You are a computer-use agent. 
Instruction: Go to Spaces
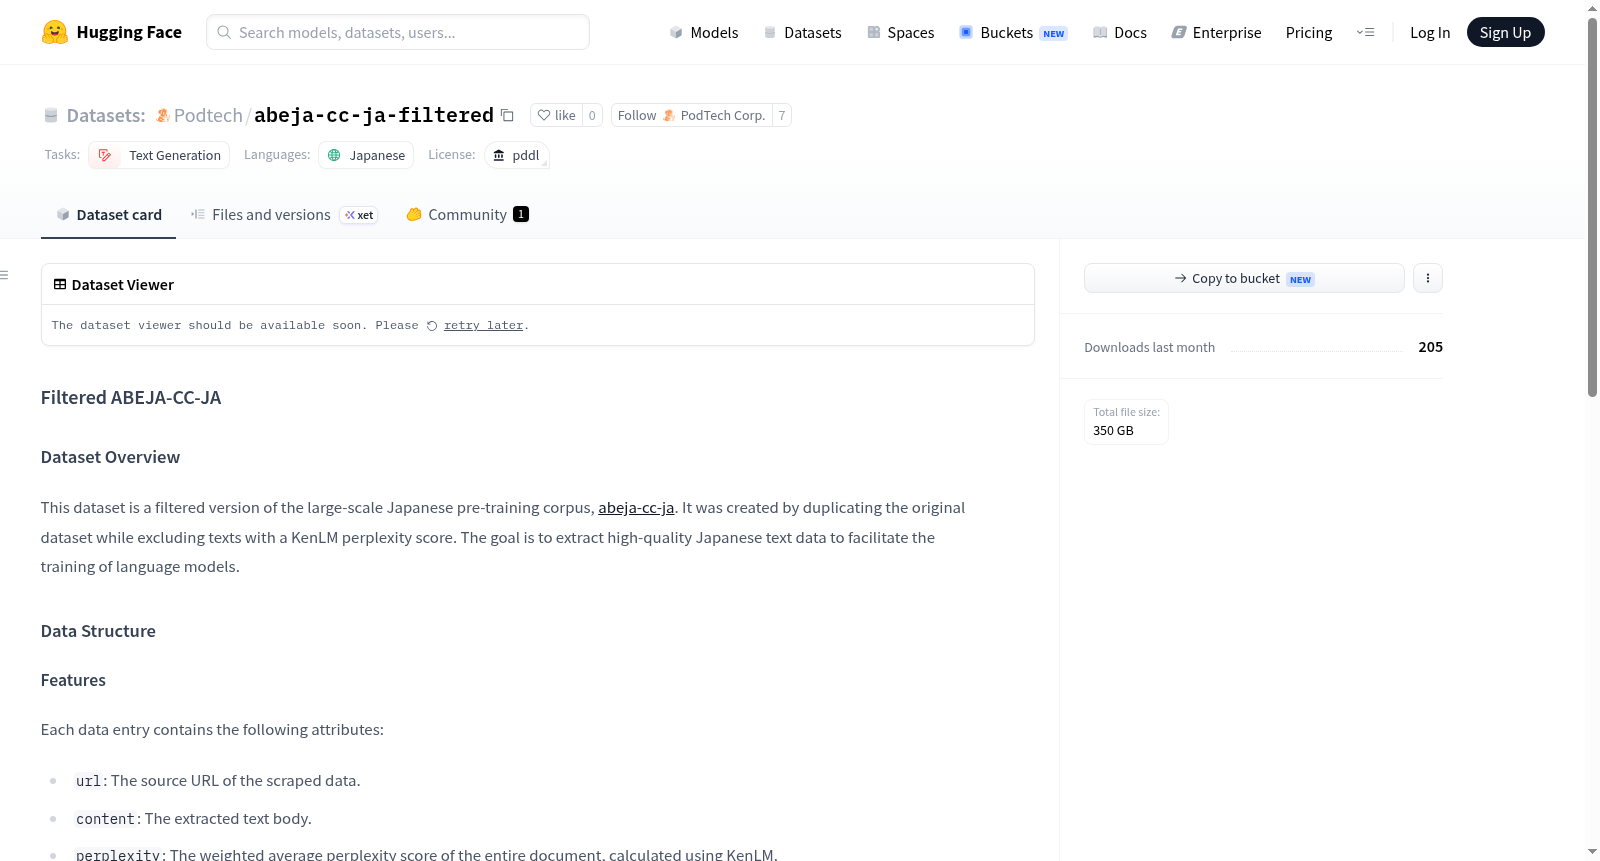pyautogui.click(x=901, y=32)
